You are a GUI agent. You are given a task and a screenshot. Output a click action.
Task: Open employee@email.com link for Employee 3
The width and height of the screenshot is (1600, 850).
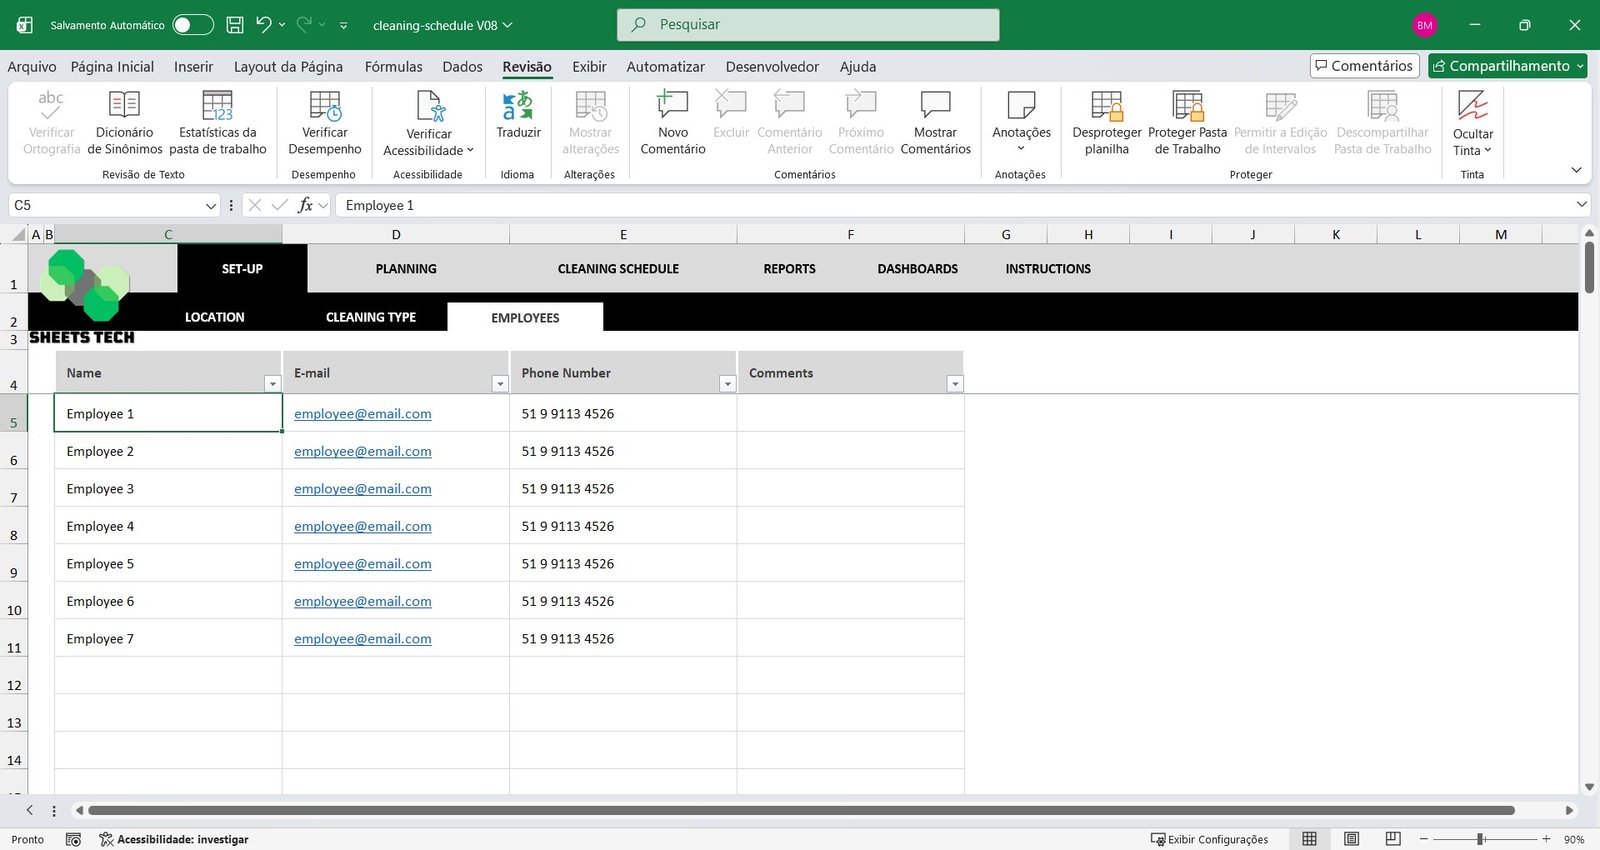[362, 489]
